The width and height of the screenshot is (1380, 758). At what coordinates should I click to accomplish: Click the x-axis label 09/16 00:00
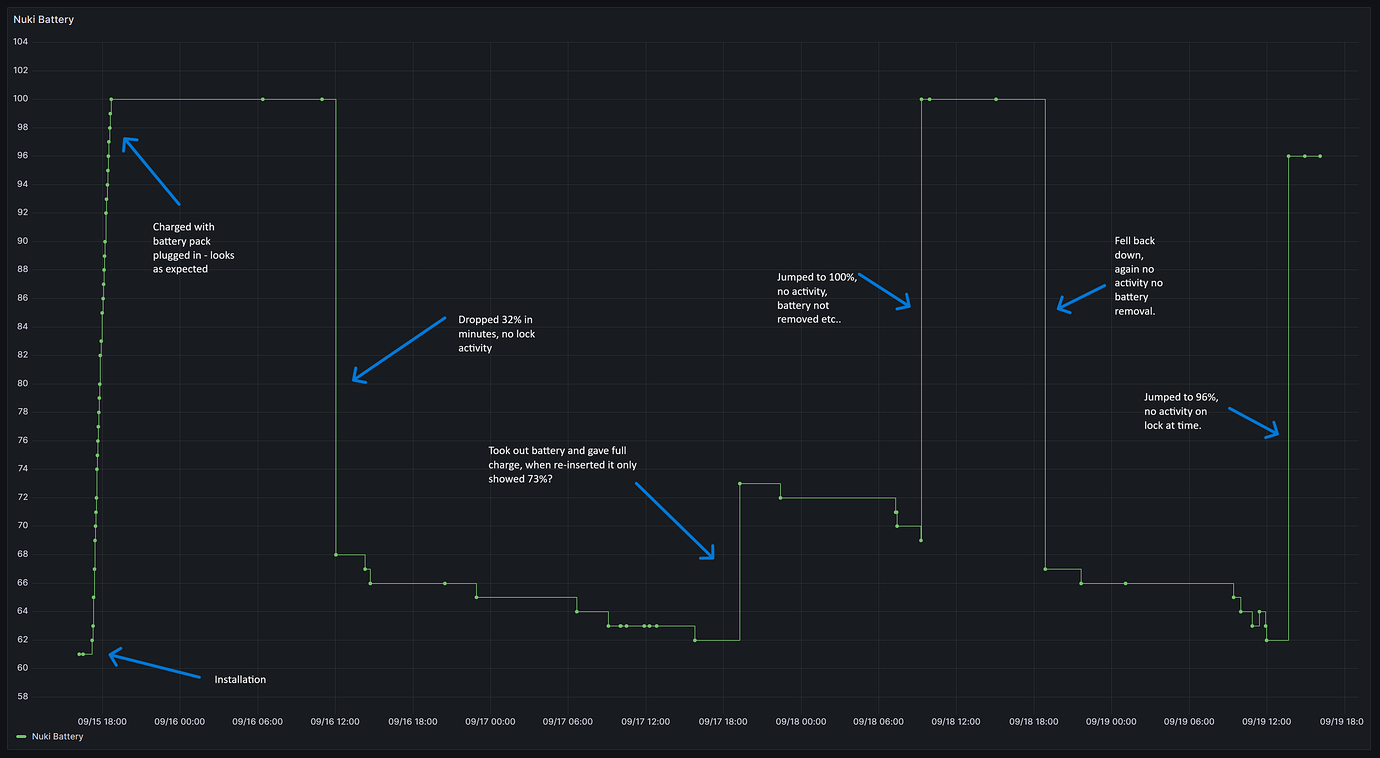(180, 720)
